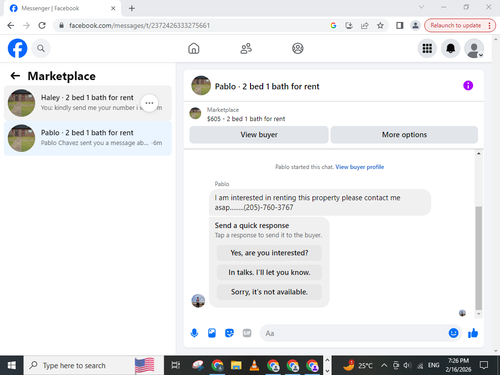Open Haley 2 bed 1 bath conversation
Image resolution: width=500 pixels, height=375 pixels.
[88, 103]
